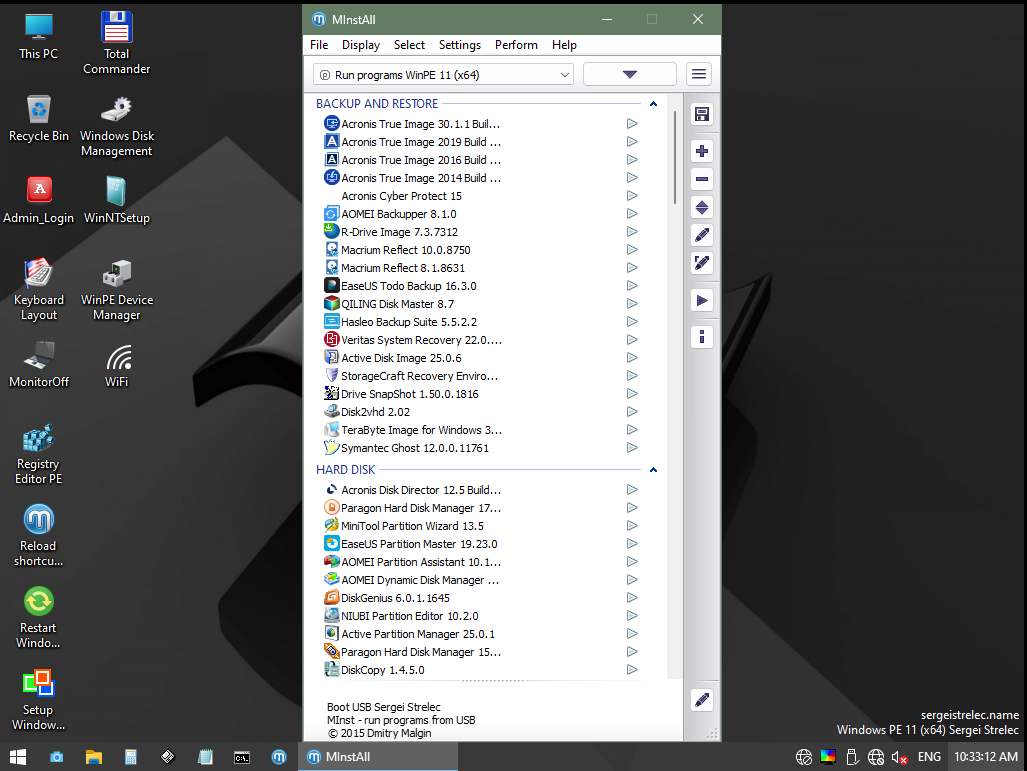
Task: Open the Perform menu
Action: pyautogui.click(x=516, y=45)
